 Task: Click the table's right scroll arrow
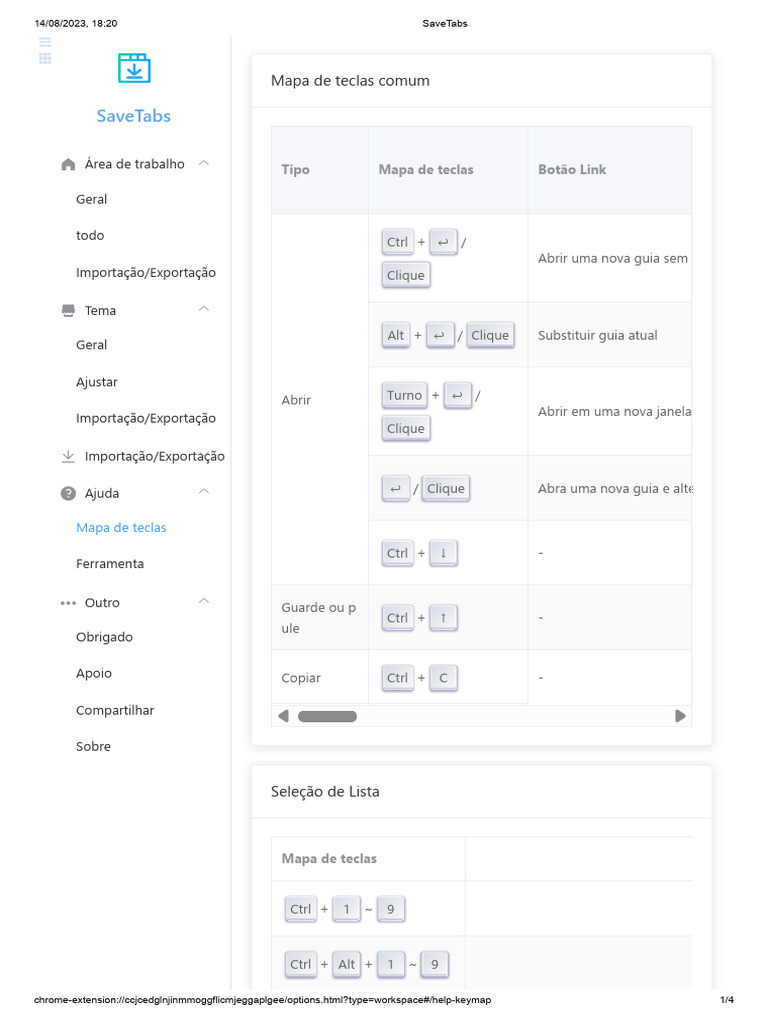pyautogui.click(x=680, y=716)
